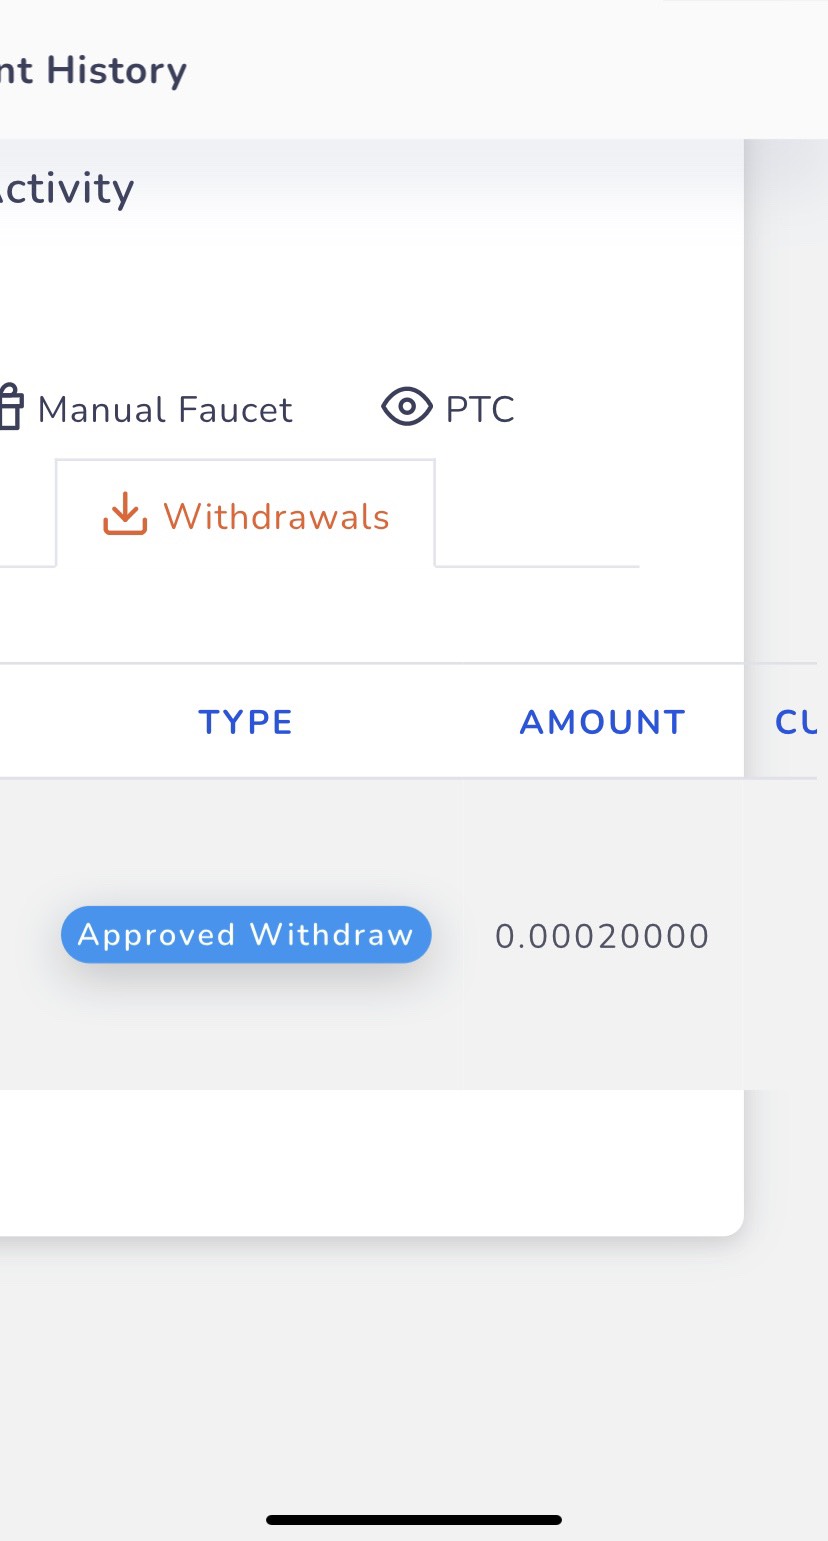Select the 0.00020000 amount cell

[602, 936]
